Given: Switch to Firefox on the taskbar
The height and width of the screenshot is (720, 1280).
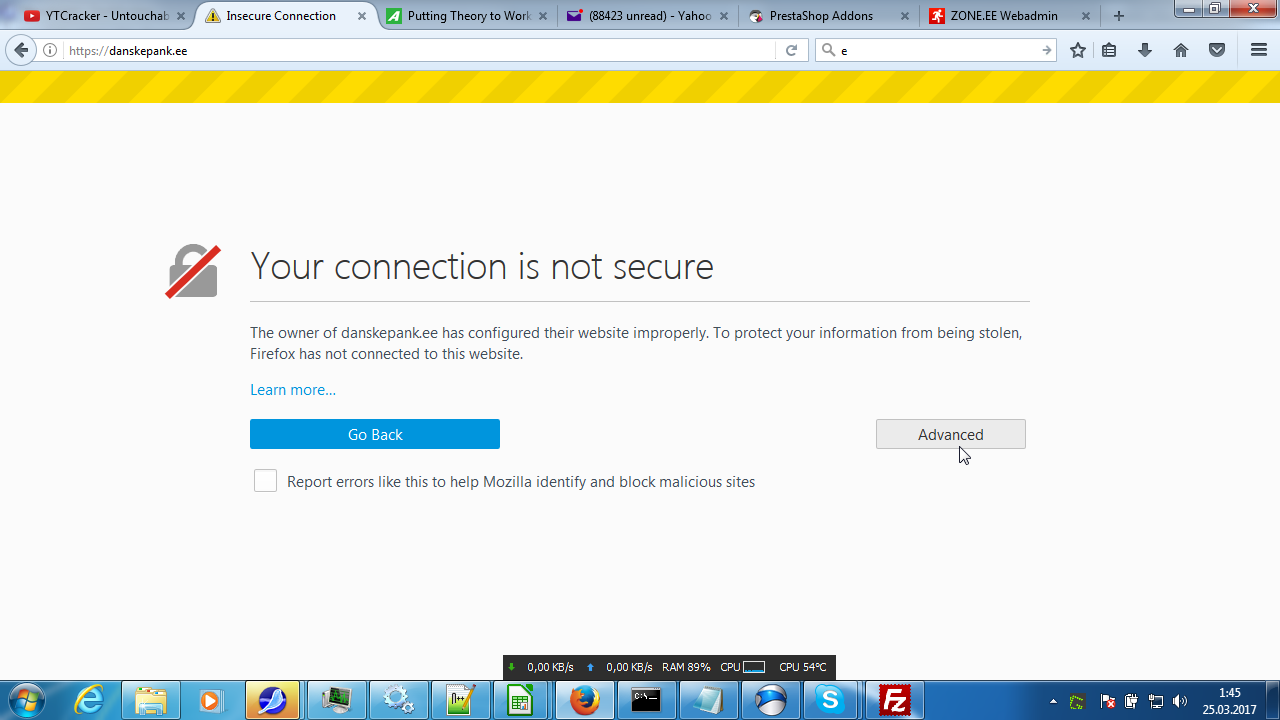Looking at the screenshot, I should [x=584, y=700].
